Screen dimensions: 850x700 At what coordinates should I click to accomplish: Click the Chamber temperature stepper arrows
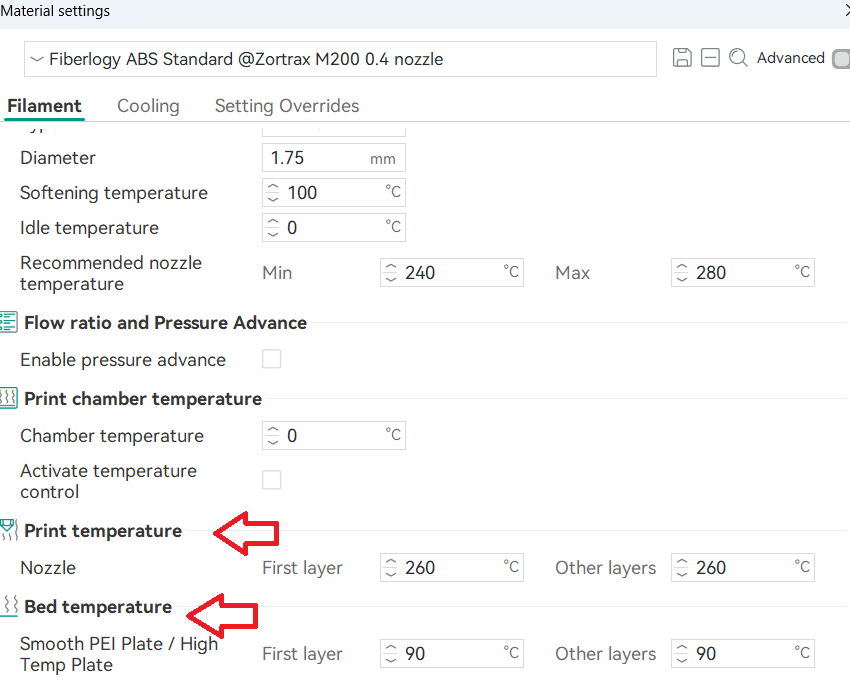click(x=272, y=436)
